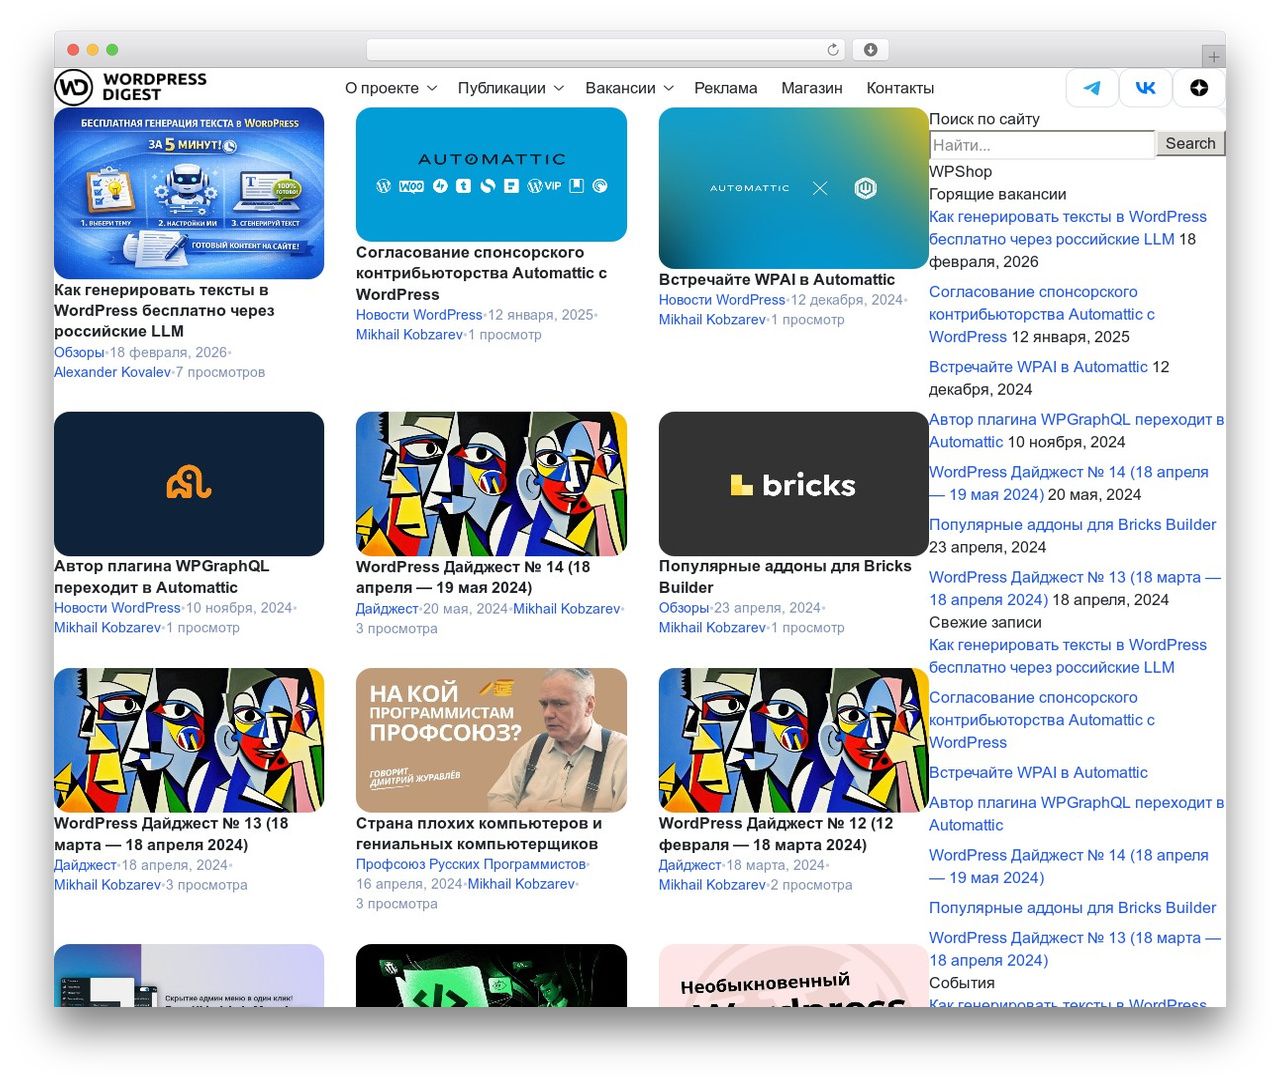1280x1084 pixels.
Task: Open the Automattic × WPAI thumbnail
Action: [x=794, y=188]
